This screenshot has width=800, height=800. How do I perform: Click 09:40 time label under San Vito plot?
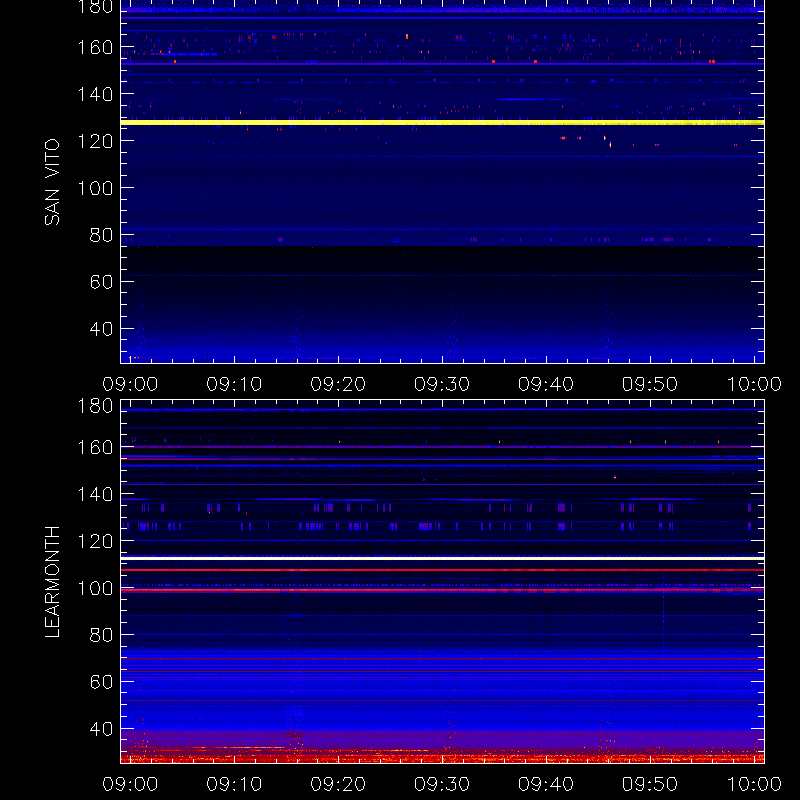(546, 384)
